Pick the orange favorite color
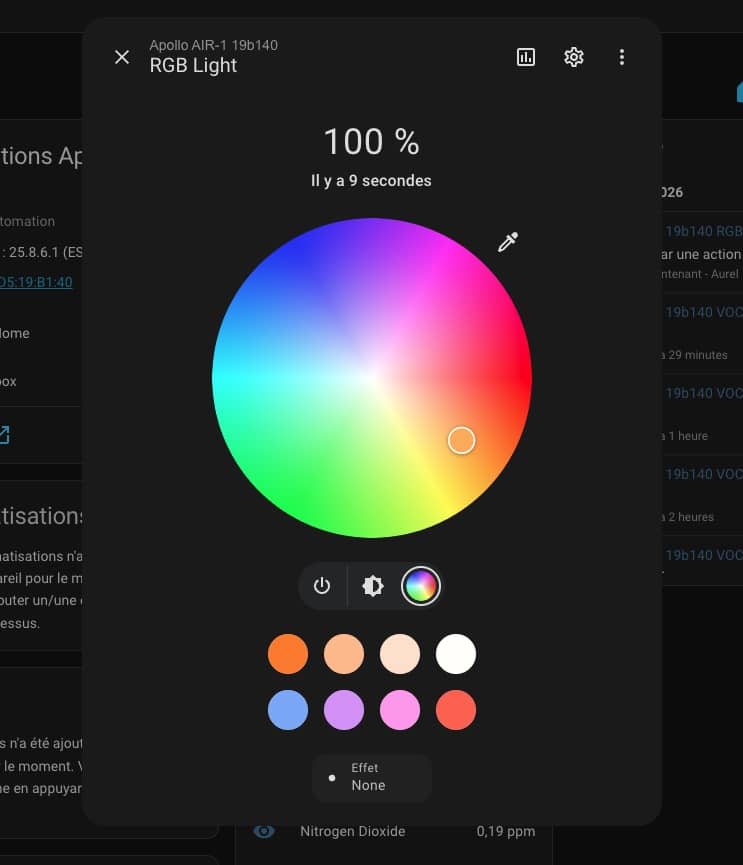 tap(288, 654)
